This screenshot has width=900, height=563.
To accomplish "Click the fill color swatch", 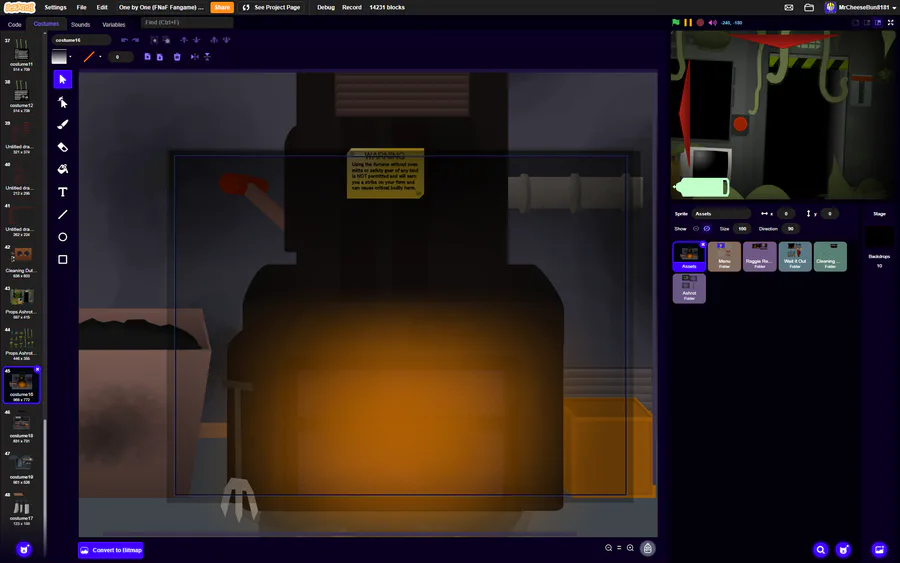I will (59, 57).
